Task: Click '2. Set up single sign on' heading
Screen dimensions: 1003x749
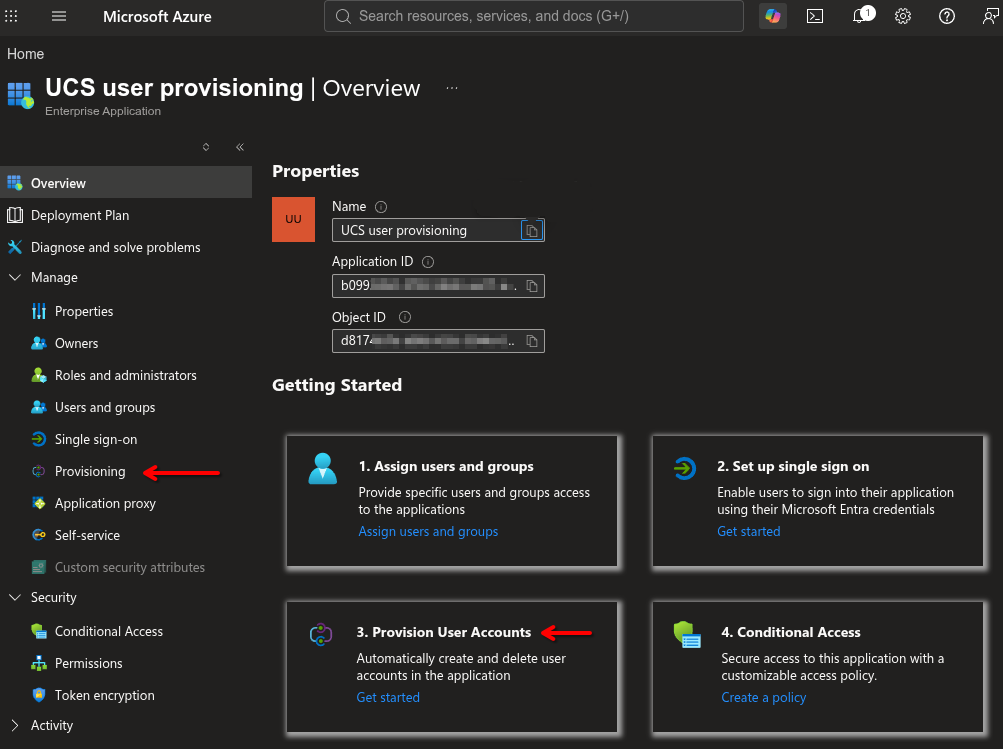Action: [x=793, y=466]
